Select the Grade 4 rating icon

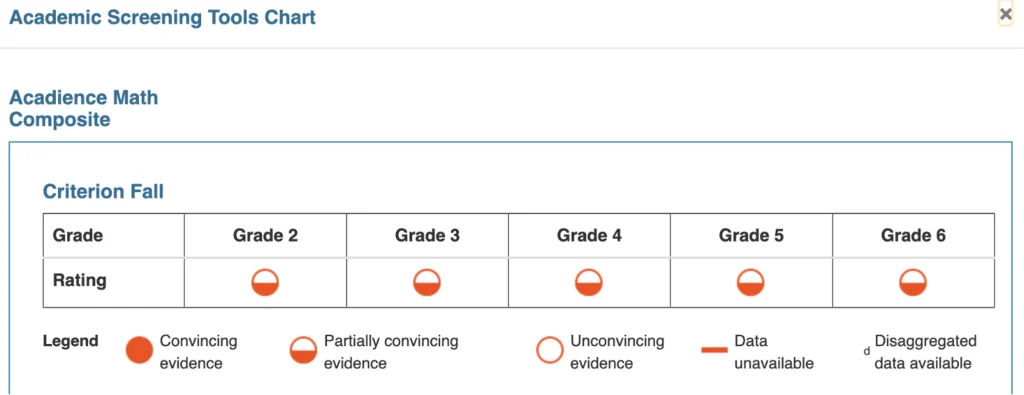(x=589, y=283)
